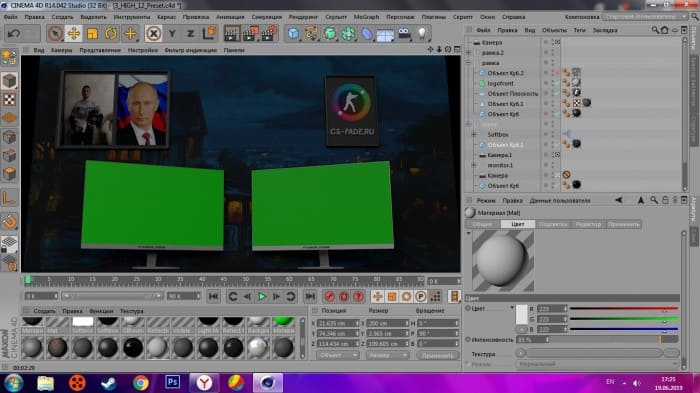
Task: Toggle X axis lock
Action: click(x=153, y=33)
